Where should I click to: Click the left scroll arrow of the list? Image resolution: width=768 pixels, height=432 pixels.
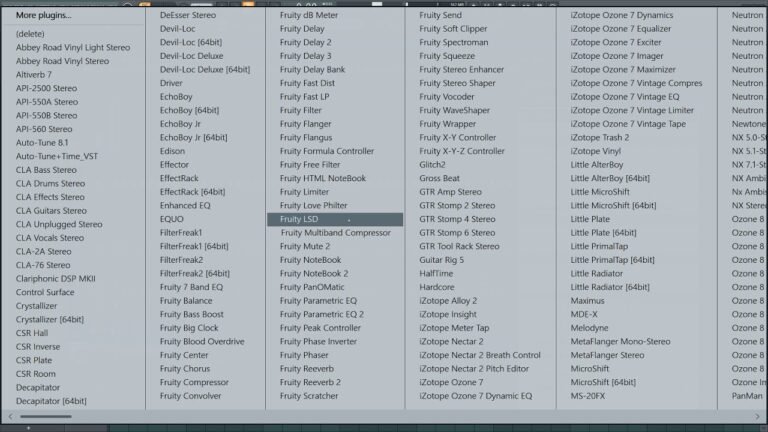(10, 416)
